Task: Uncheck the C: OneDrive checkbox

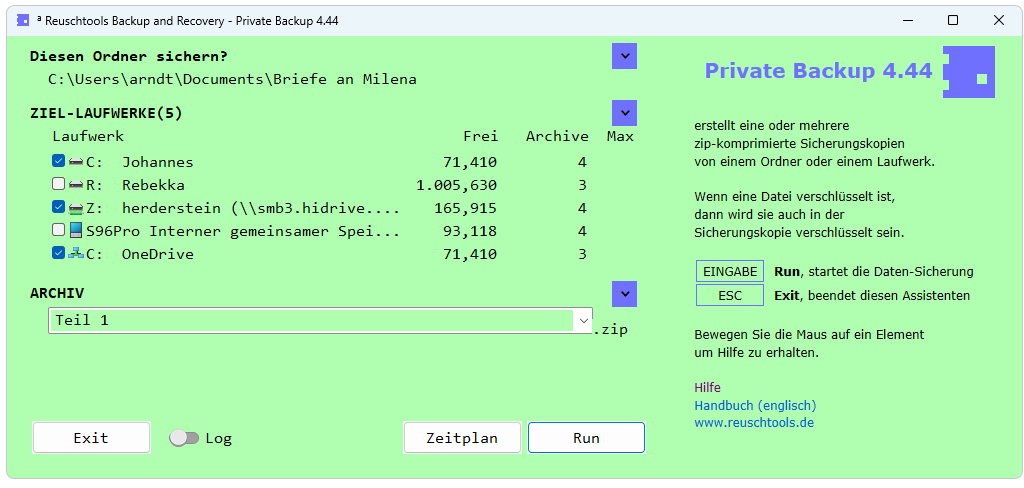Action: click(x=58, y=253)
